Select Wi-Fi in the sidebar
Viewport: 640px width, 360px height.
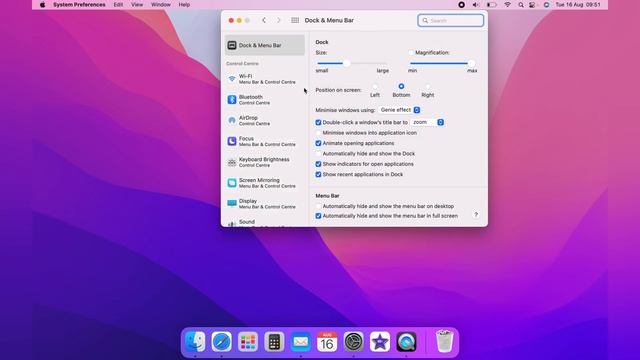tap(264, 79)
